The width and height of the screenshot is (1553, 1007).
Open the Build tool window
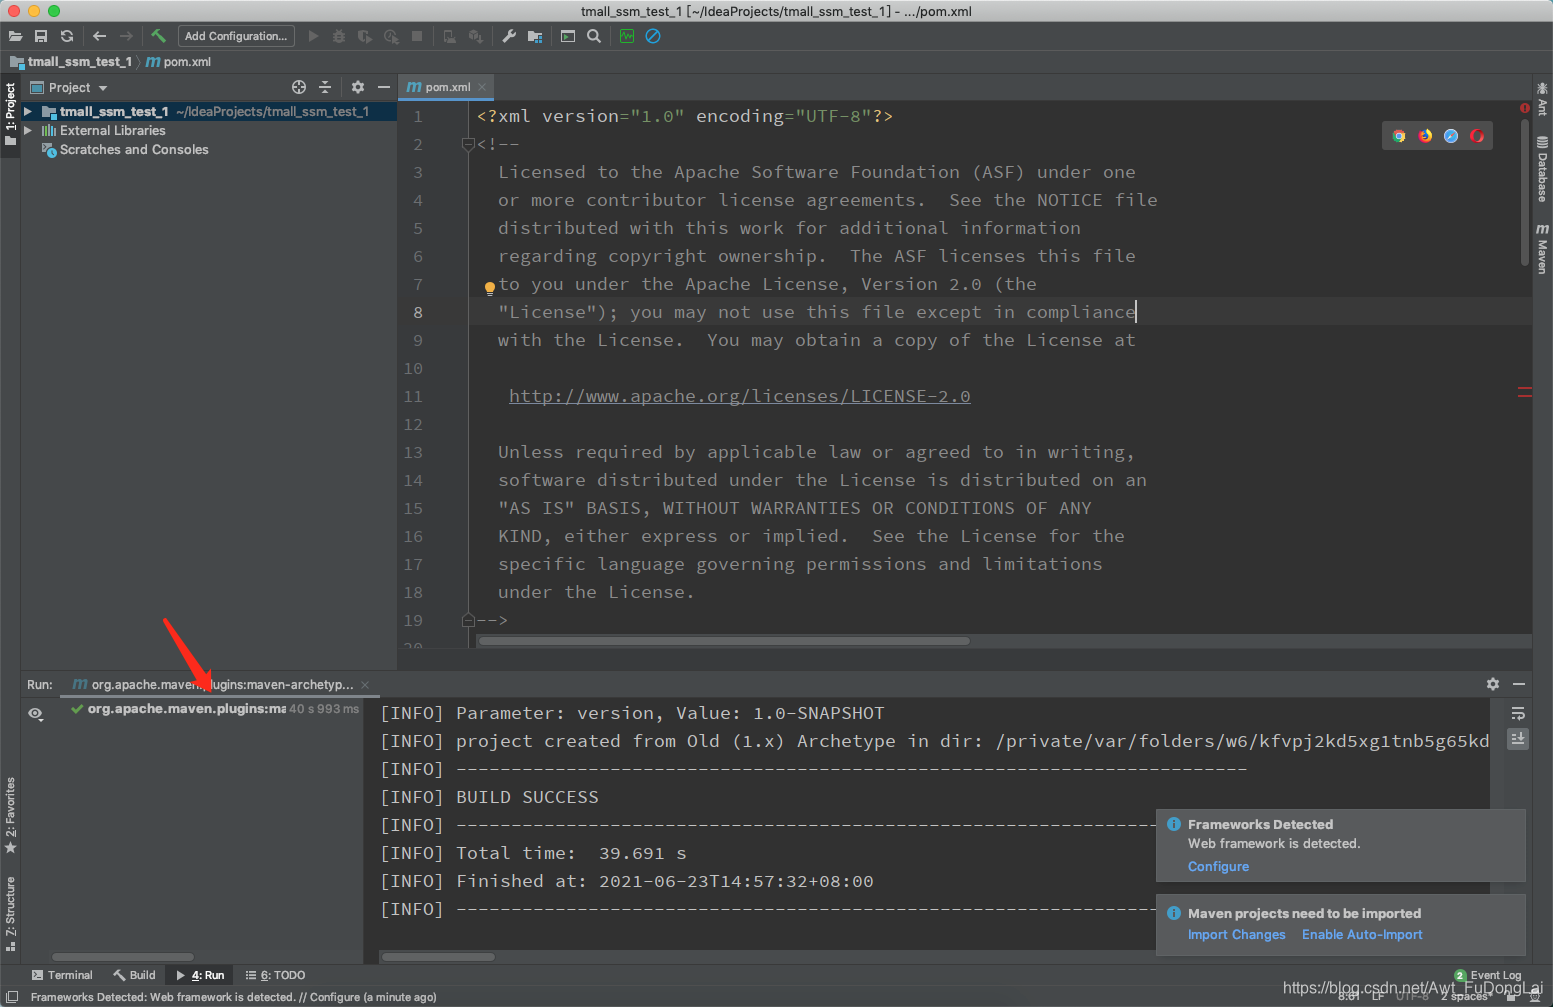[x=135, y=975]
